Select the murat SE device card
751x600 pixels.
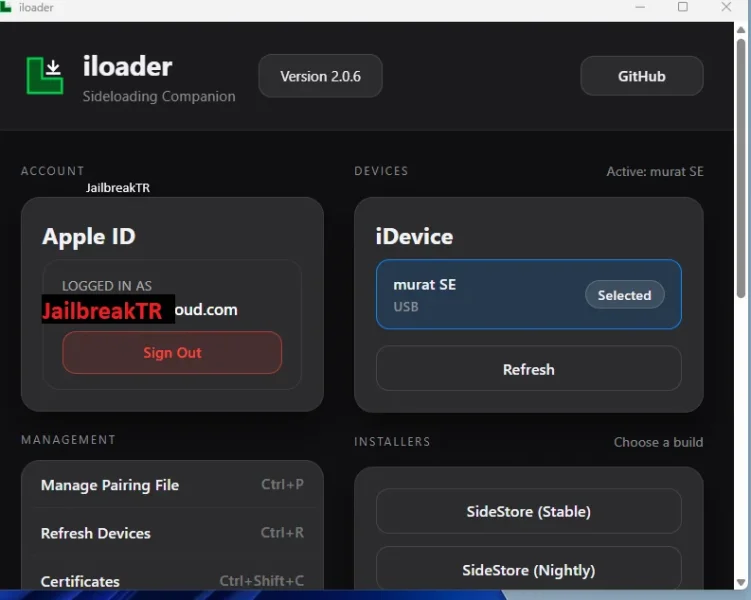(x=480, y=295)
